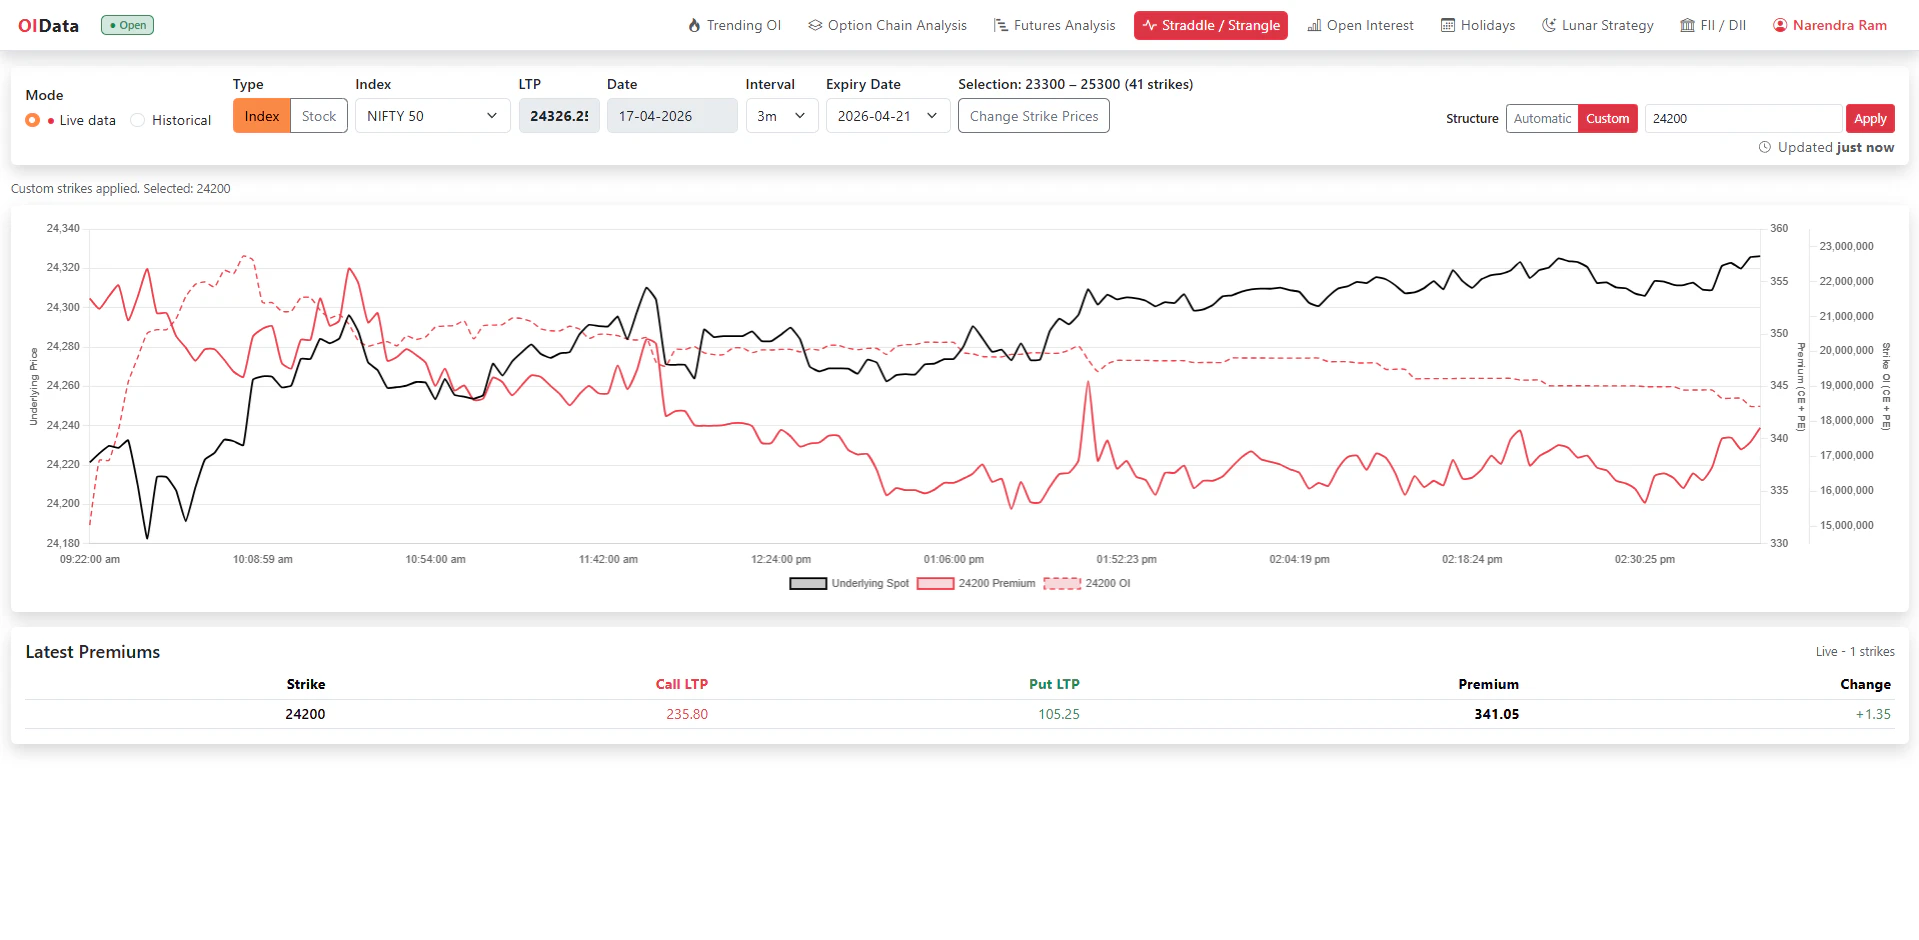
Task: Click the Option Chain Analysis layers icon
Action: click(x=815, y=25)
